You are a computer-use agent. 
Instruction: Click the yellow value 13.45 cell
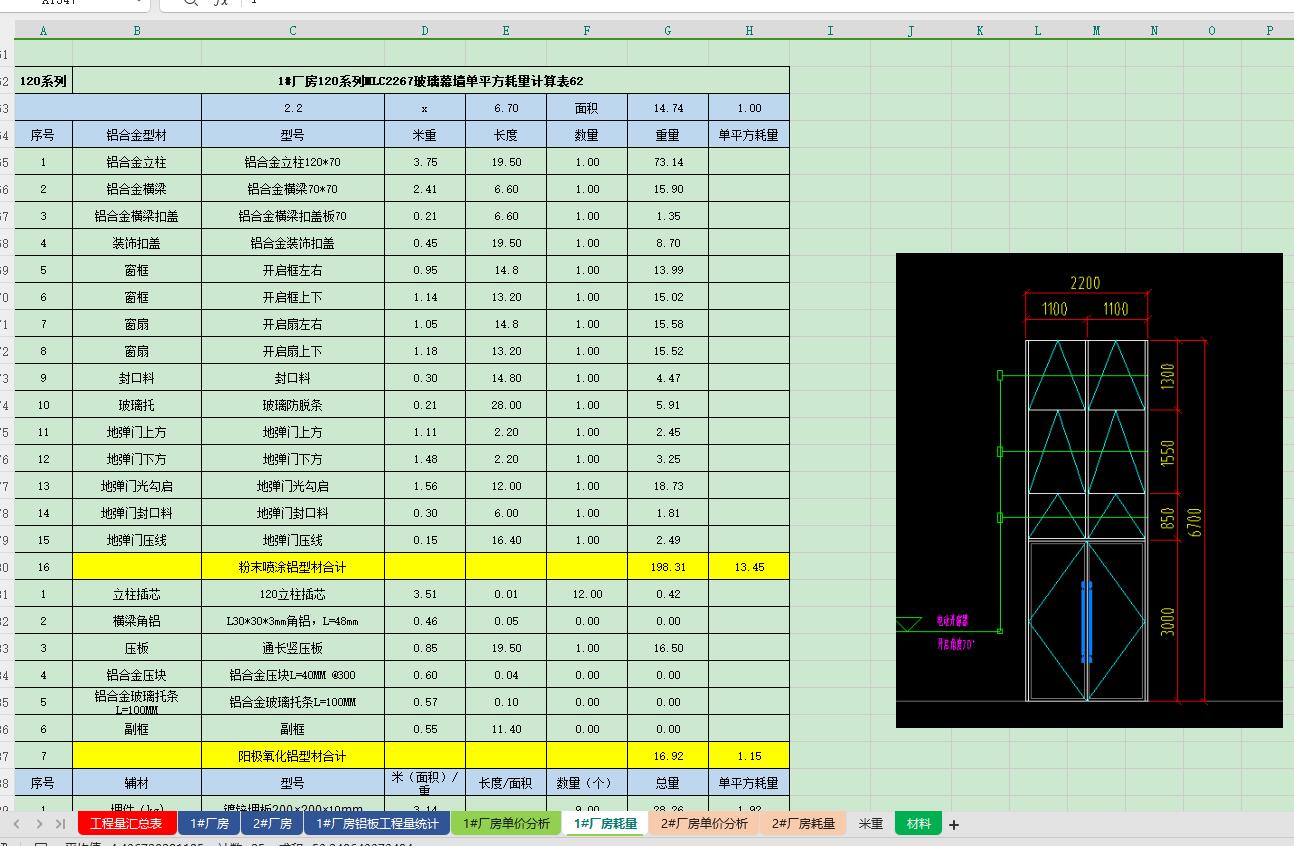point(749,567)
